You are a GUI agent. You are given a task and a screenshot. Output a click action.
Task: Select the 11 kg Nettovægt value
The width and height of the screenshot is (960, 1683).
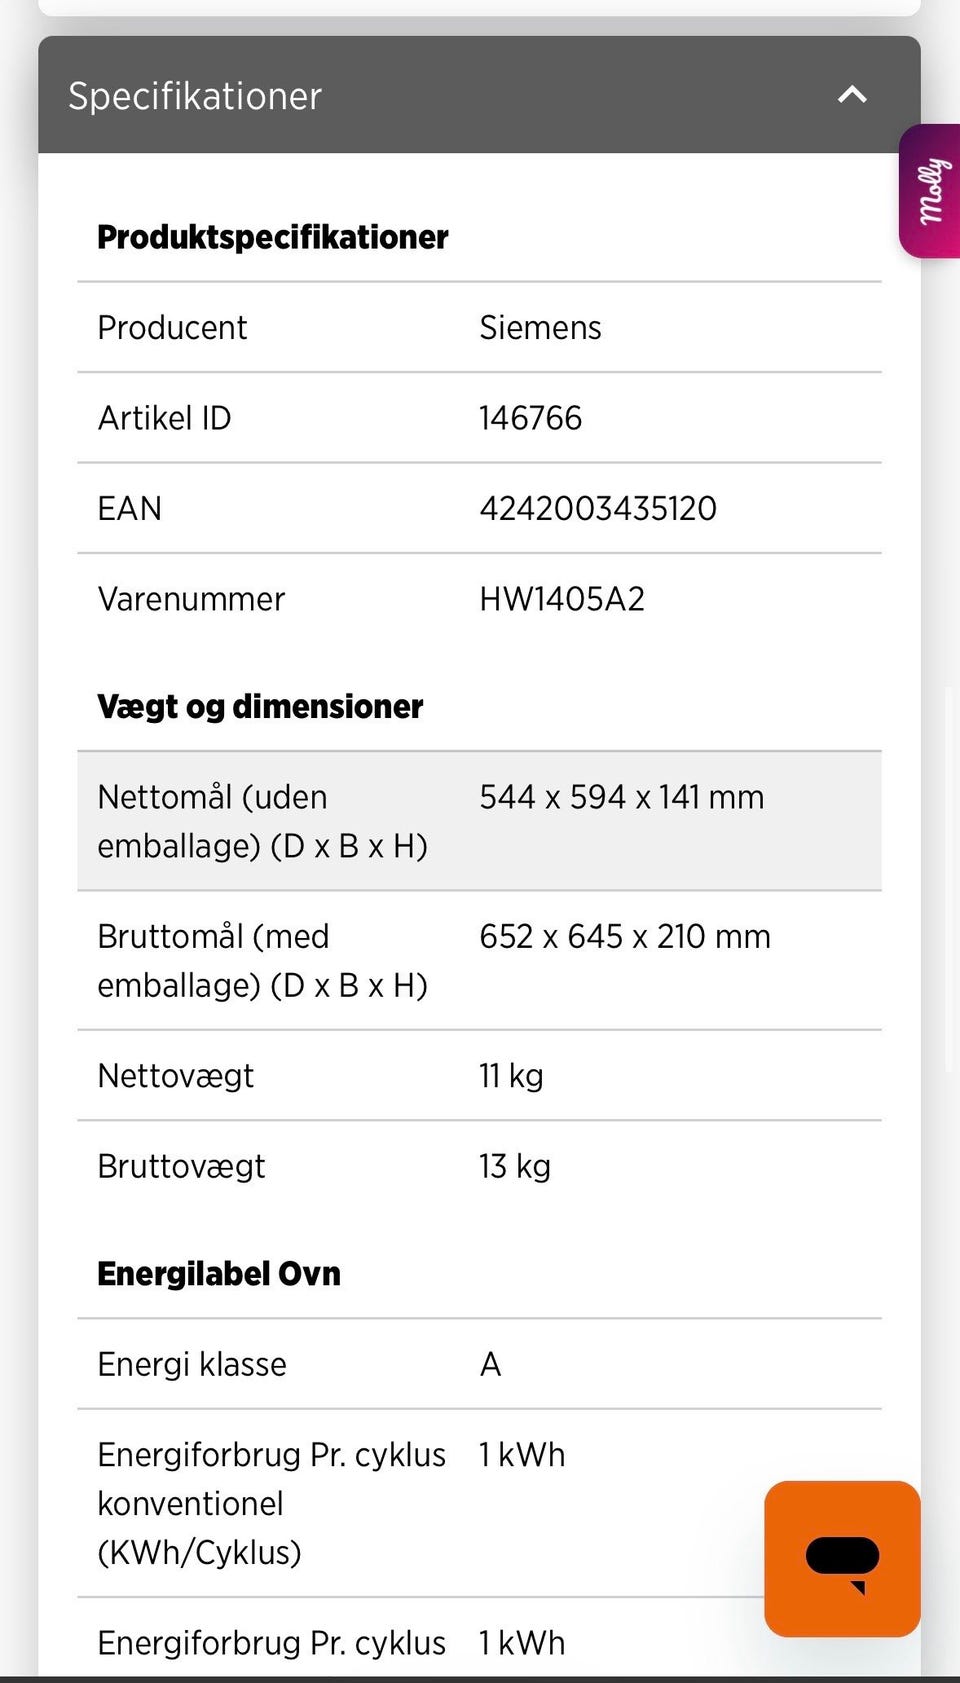511,1076
